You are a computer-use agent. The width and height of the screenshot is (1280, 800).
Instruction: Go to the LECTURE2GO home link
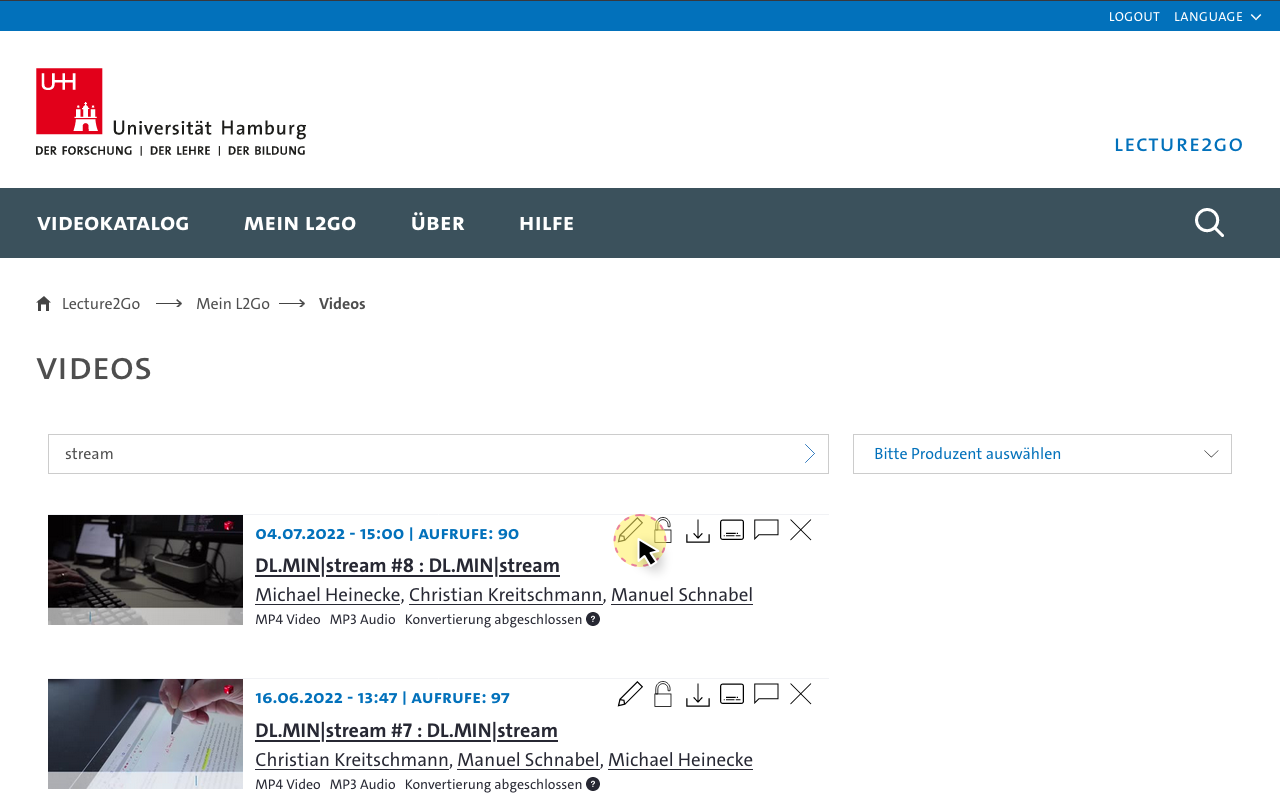point(1179,144)
